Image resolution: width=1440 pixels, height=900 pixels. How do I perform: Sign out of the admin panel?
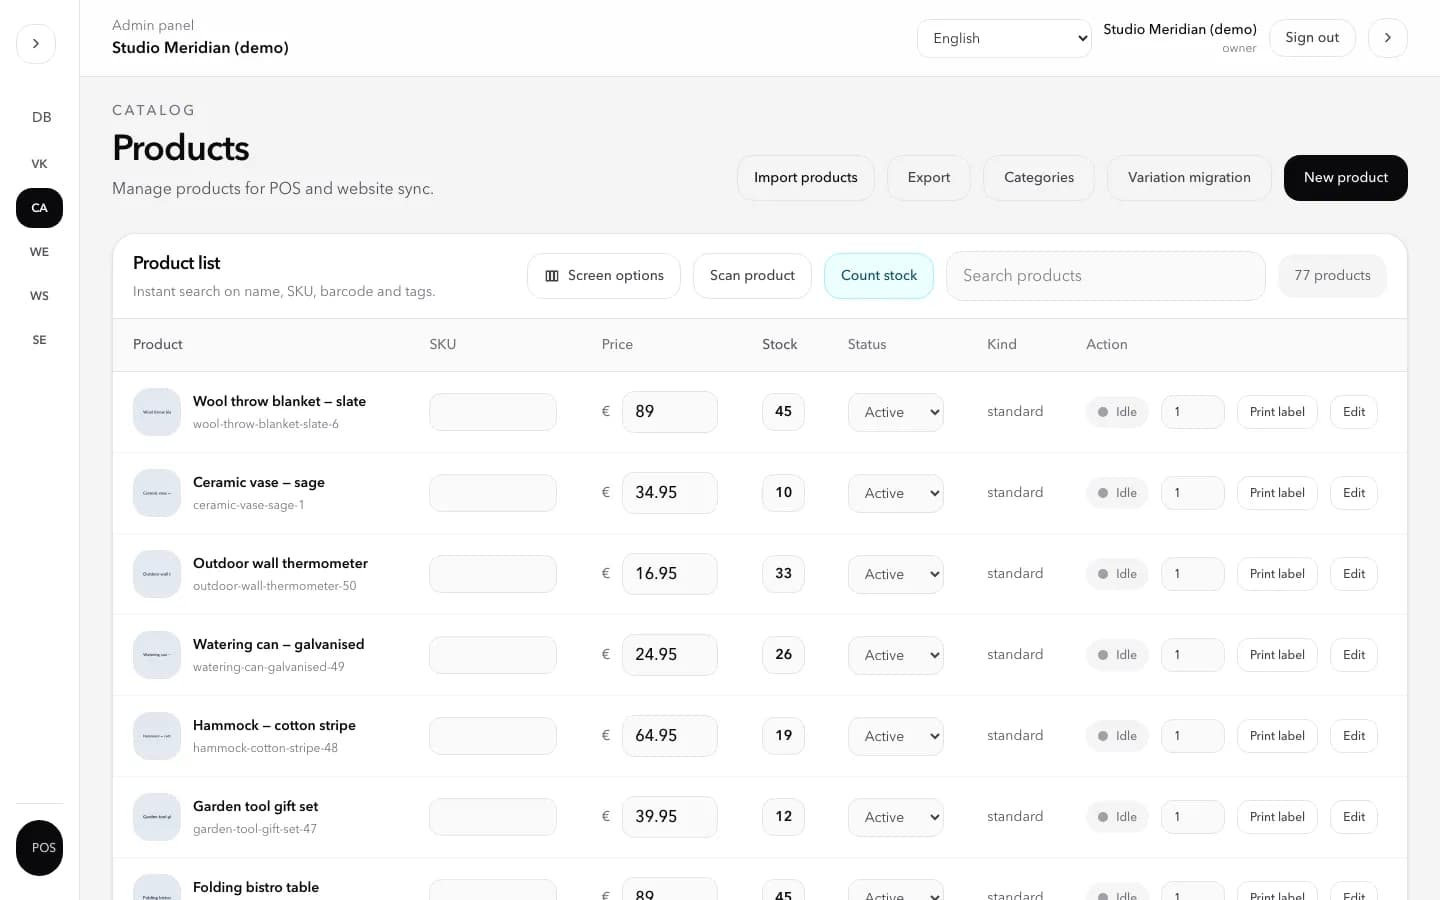(x=1312, y=38)
